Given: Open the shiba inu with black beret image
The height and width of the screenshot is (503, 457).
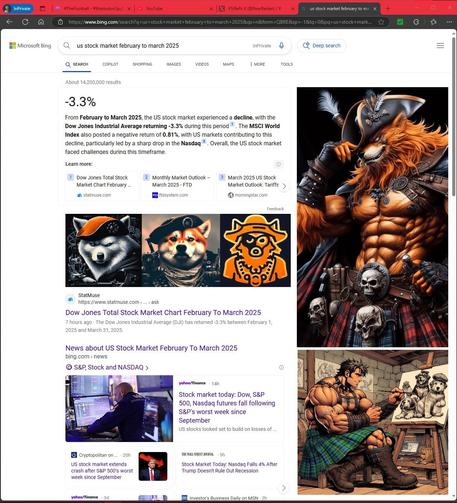Looking at the screenshot, I should [x=181, y=250].
